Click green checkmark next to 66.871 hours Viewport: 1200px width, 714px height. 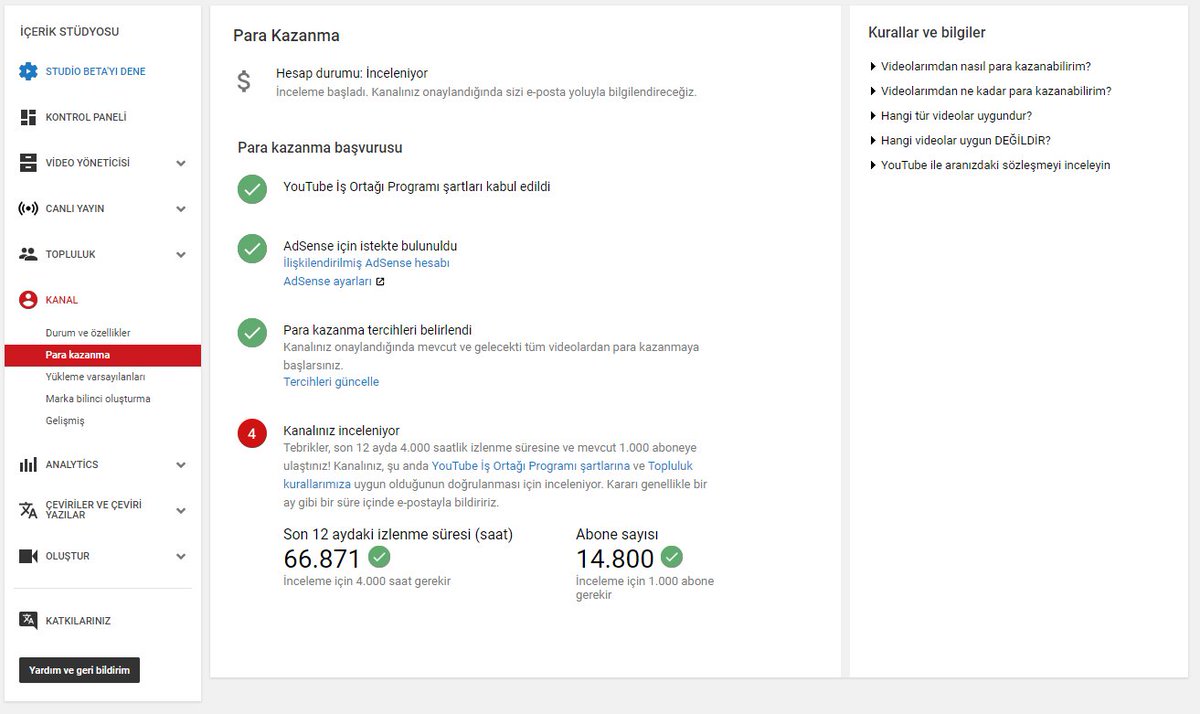tap(379, 556)
